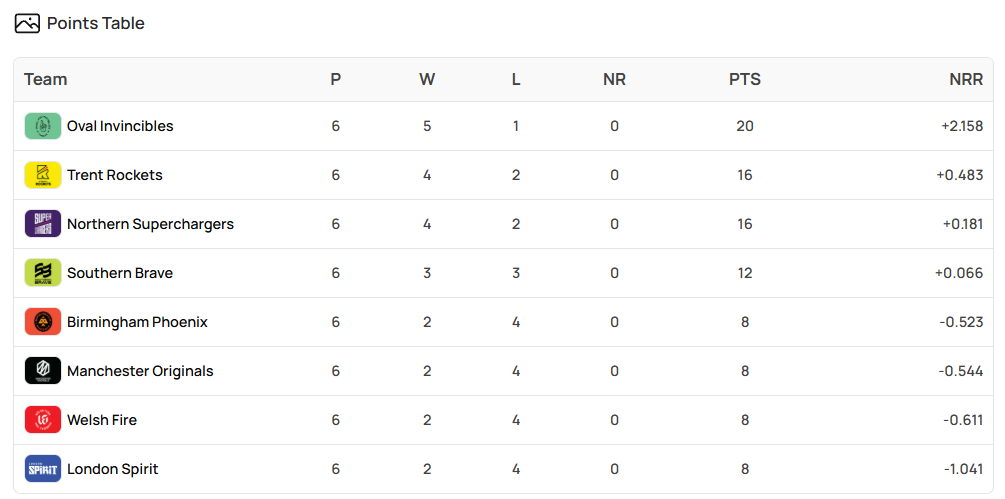Viewport: 1005px width, 499px height.
Task: Click the Welsh Fire red logo
Action: coord(43,420)
